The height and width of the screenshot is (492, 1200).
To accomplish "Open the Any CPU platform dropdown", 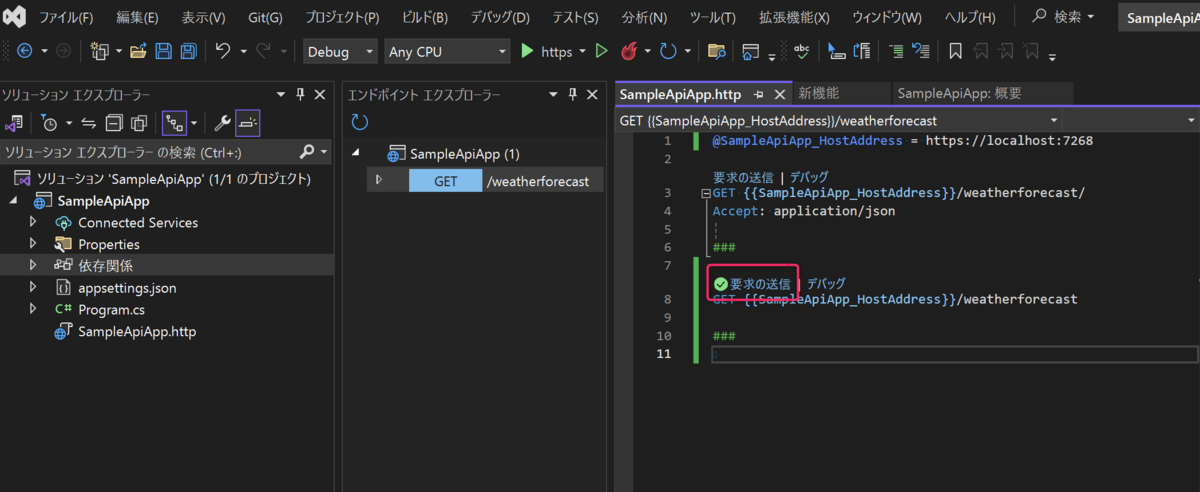I will tap(447, 52).
